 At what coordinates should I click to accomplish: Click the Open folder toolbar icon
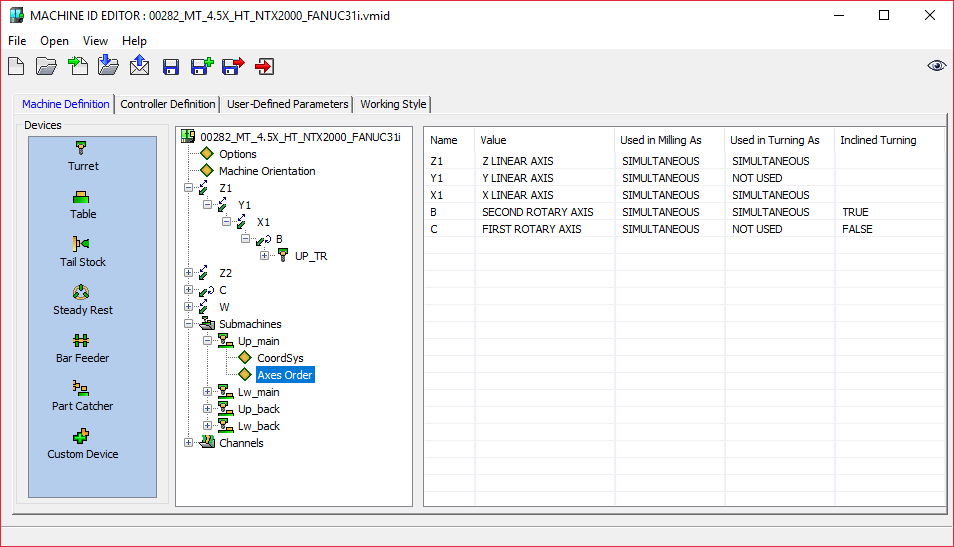(46, 66)
